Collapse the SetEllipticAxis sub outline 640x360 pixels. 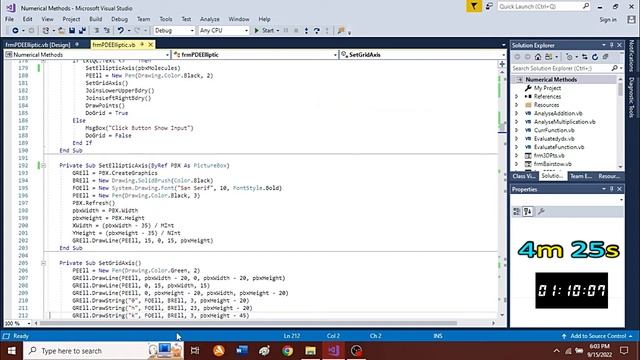click(43, 165)
